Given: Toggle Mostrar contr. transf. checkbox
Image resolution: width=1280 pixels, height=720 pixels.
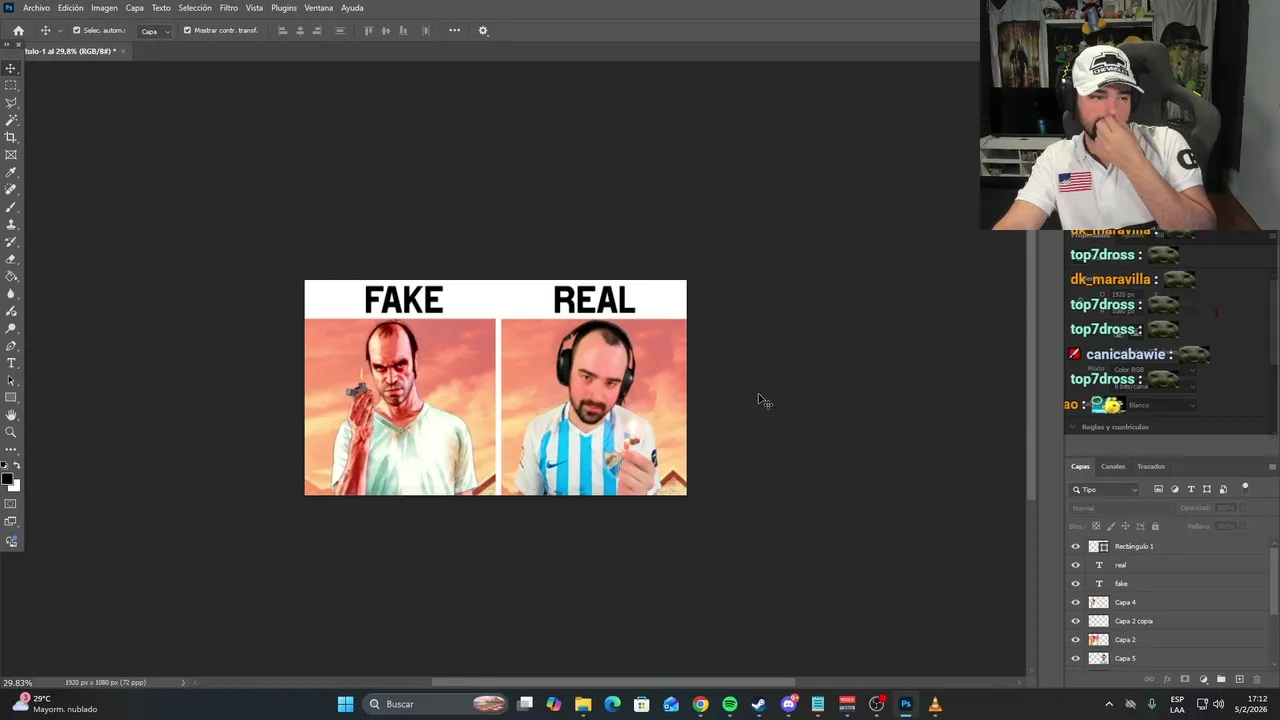Looking at the screenshot, I should coord(187,30).
